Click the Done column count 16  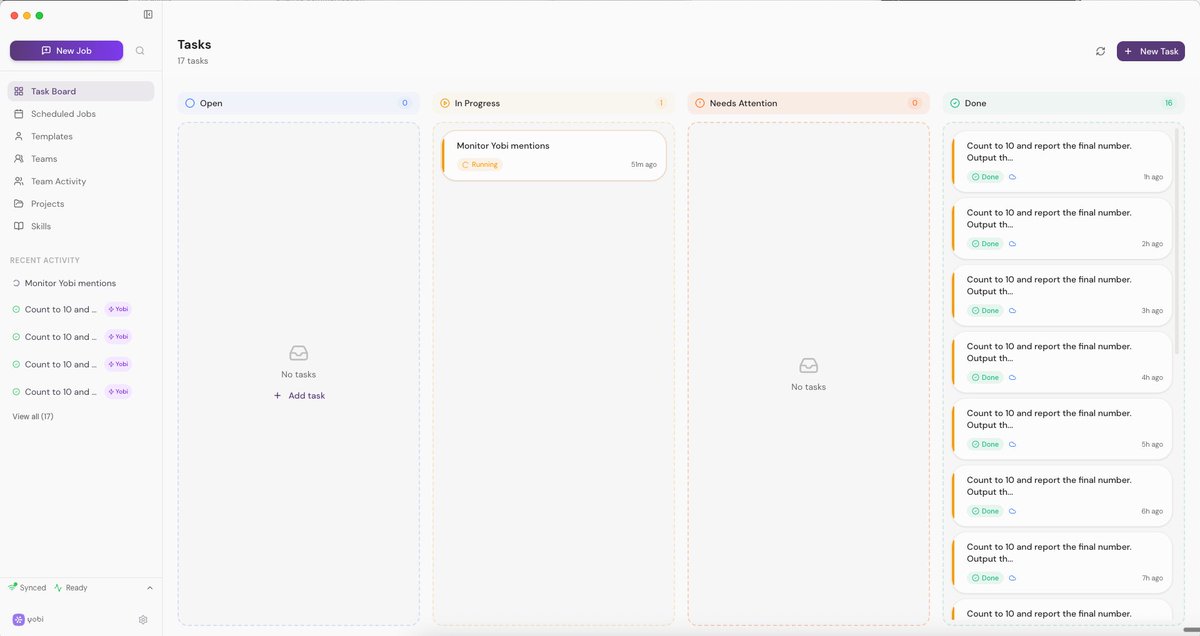coord(1168,103)
